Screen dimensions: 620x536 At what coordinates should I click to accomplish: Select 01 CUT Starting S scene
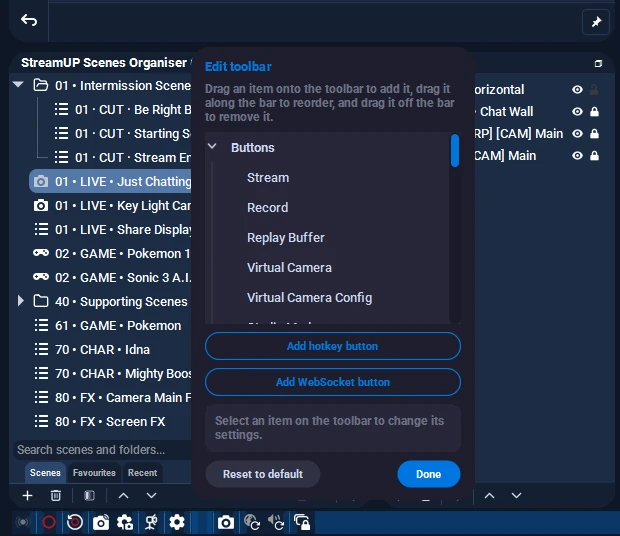coord(121,134)
